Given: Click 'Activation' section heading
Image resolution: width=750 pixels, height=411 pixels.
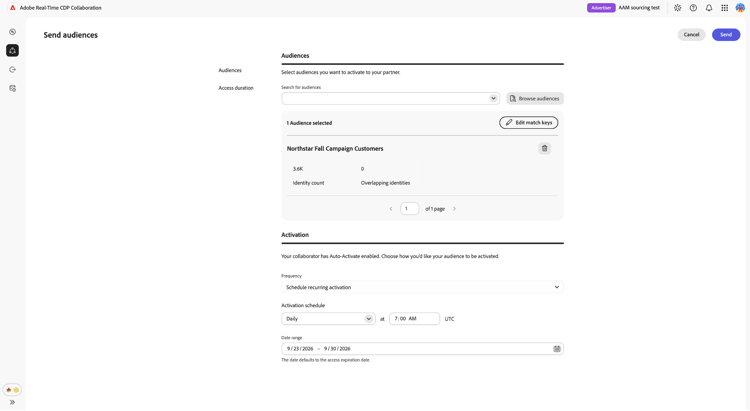Looking at the screenshot, I should [x=295, y=235].
